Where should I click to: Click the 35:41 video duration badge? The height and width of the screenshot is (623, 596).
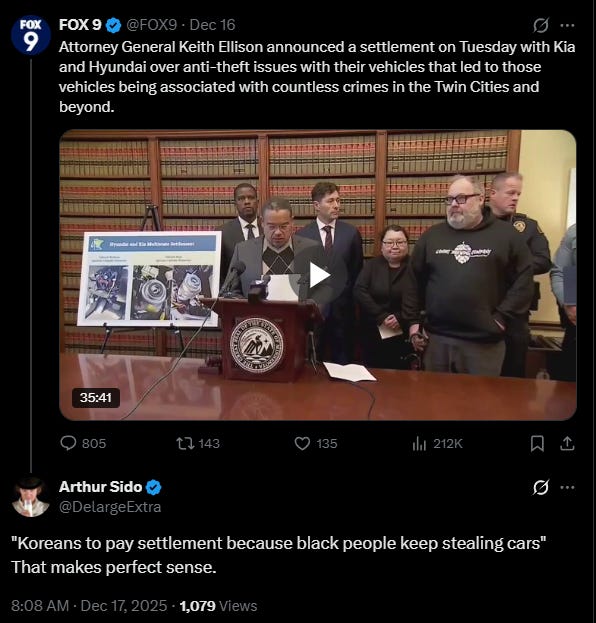(x=96, y=397)
